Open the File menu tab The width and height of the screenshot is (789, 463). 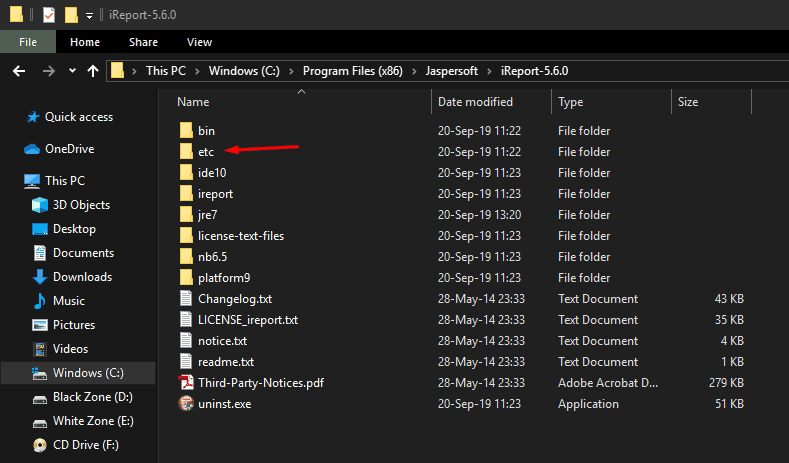(x=28, y=42)
